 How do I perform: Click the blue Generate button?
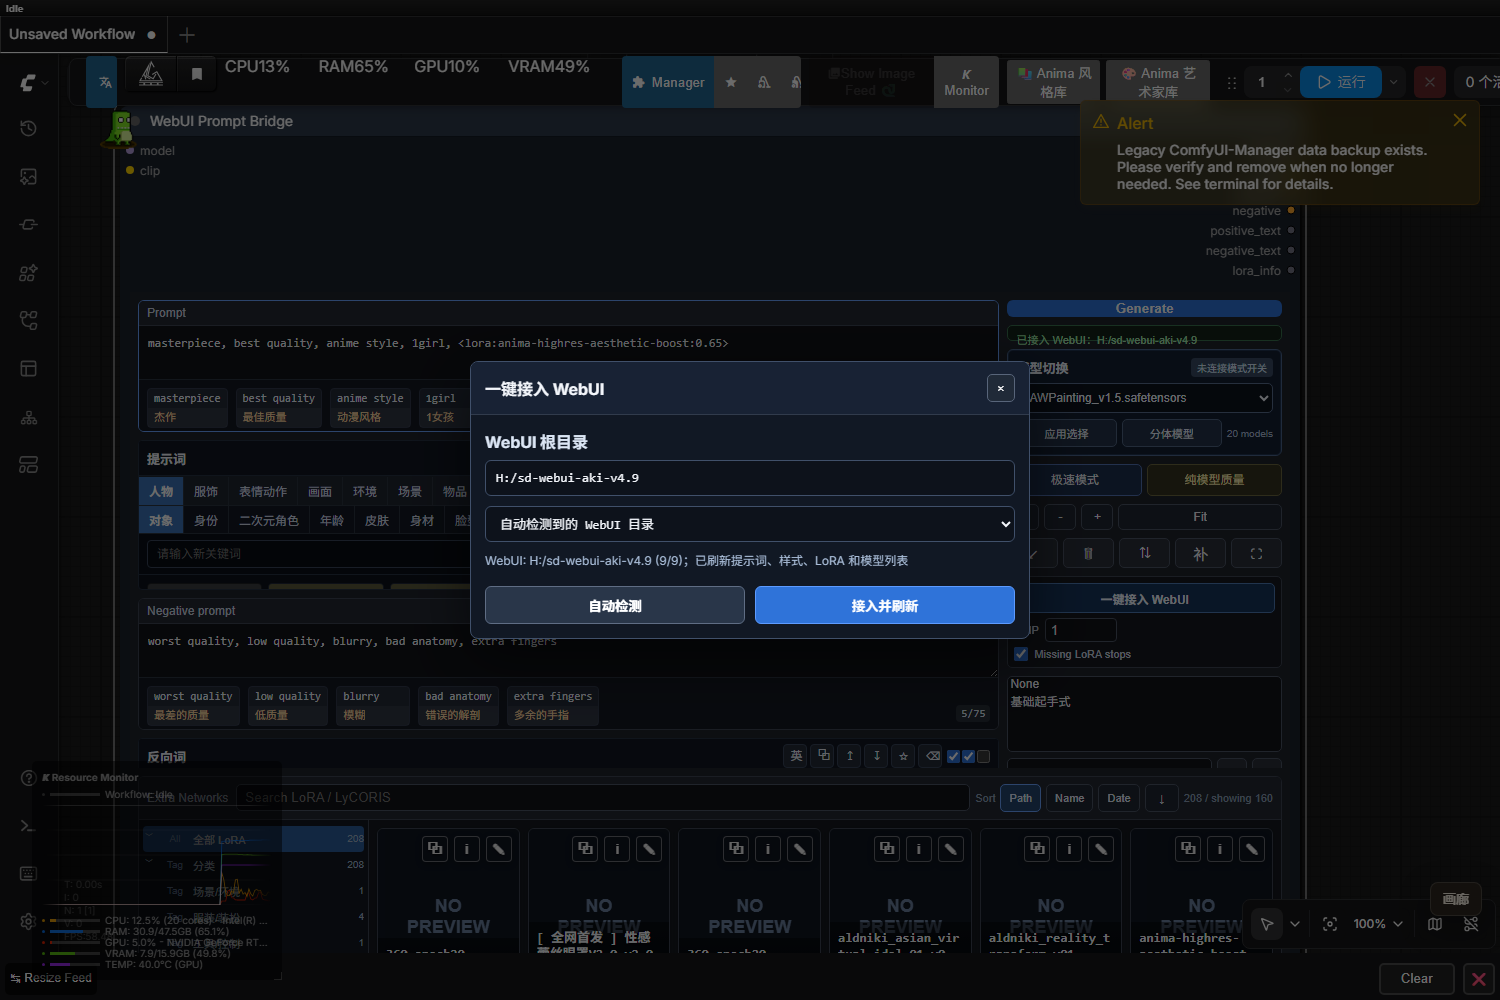(1144, 309)
